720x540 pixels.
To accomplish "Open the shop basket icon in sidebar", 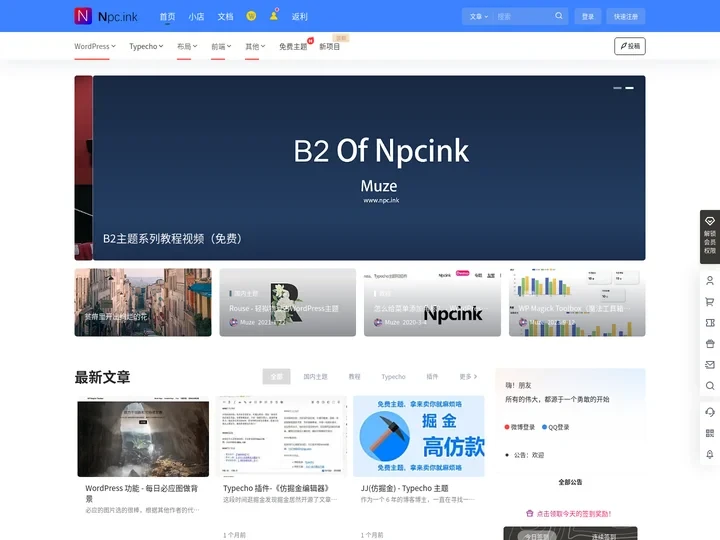I will tap(710, 343).
